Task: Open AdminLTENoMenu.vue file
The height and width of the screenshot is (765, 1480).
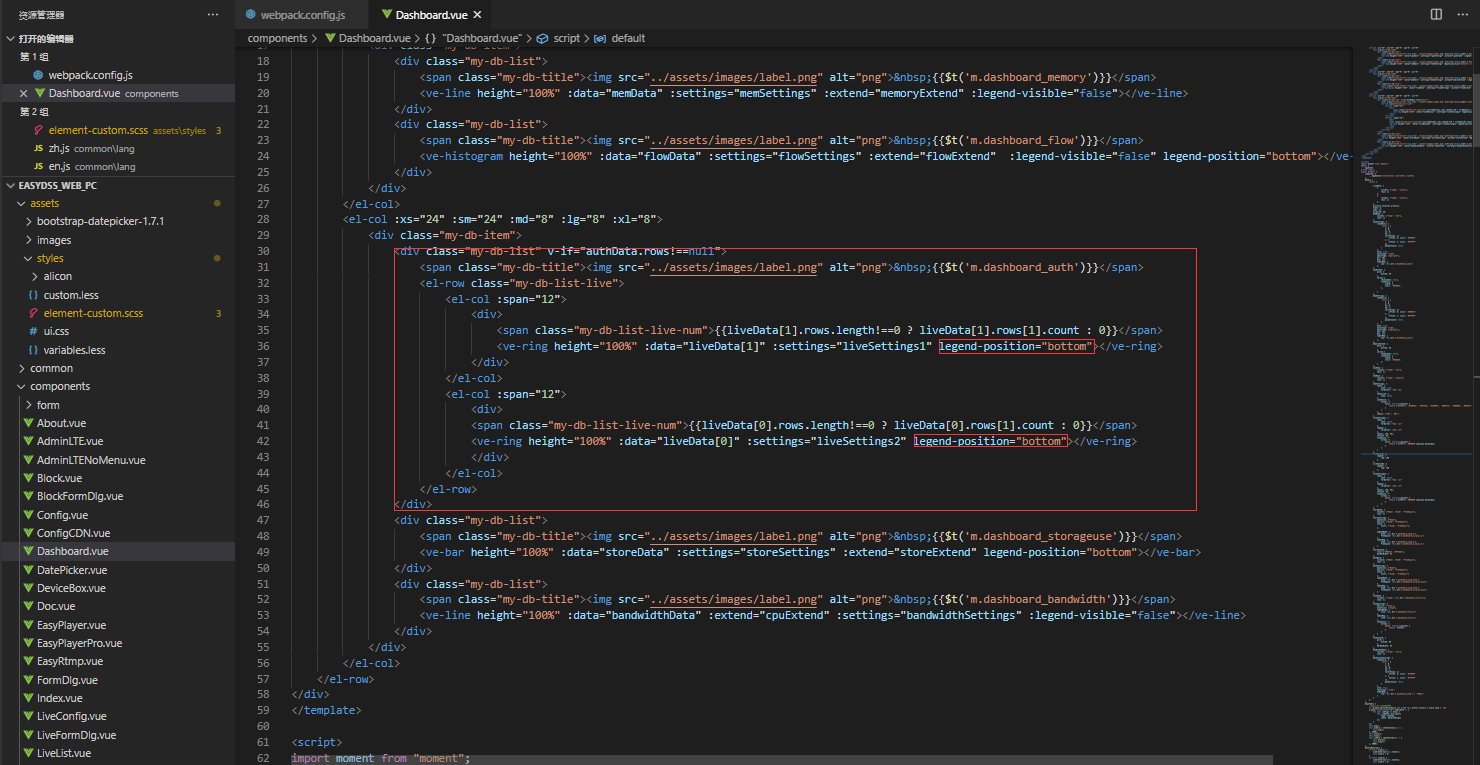Action: pyautogui.click(x=118, y=460)
